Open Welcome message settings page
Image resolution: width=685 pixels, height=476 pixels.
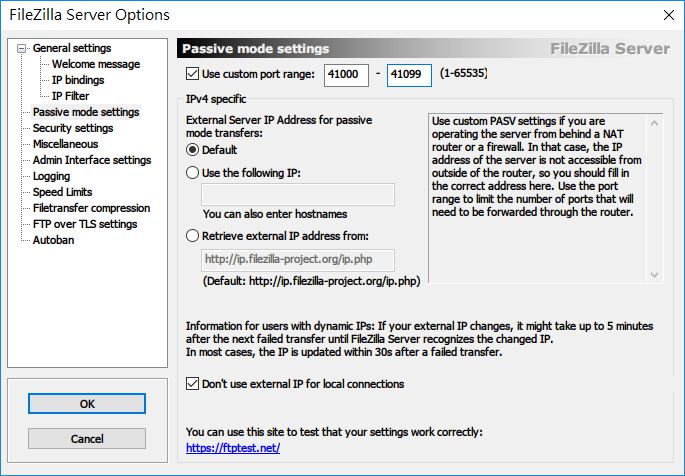95,64
